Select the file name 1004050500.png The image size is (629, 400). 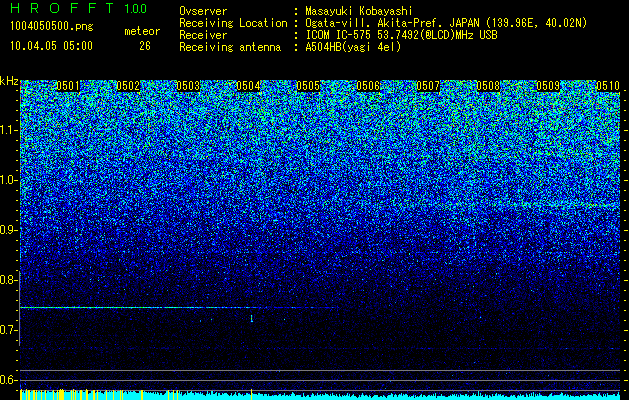(52, 27)
